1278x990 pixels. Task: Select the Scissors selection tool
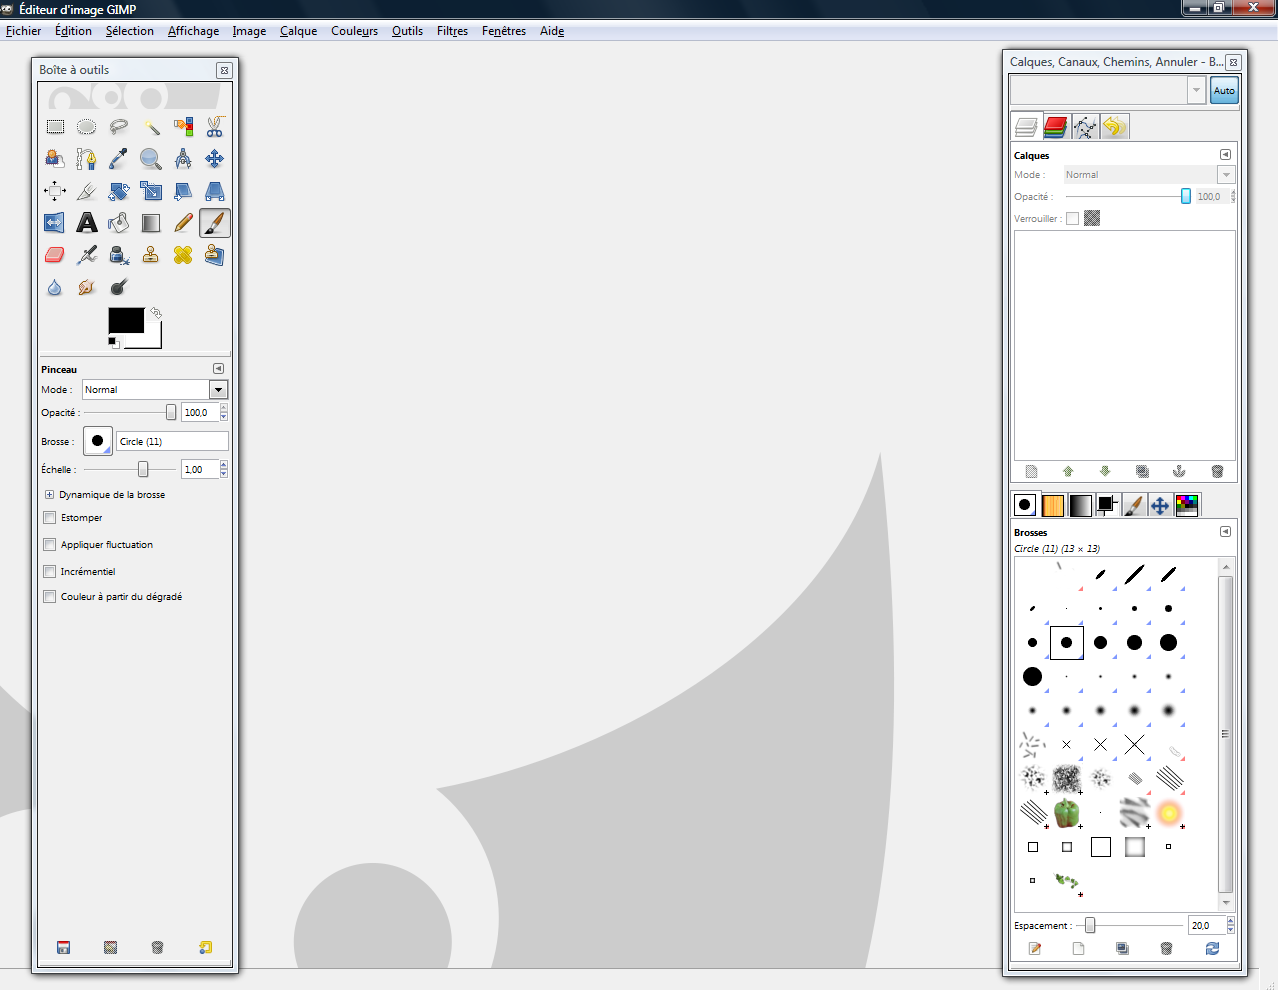(214, 127)
